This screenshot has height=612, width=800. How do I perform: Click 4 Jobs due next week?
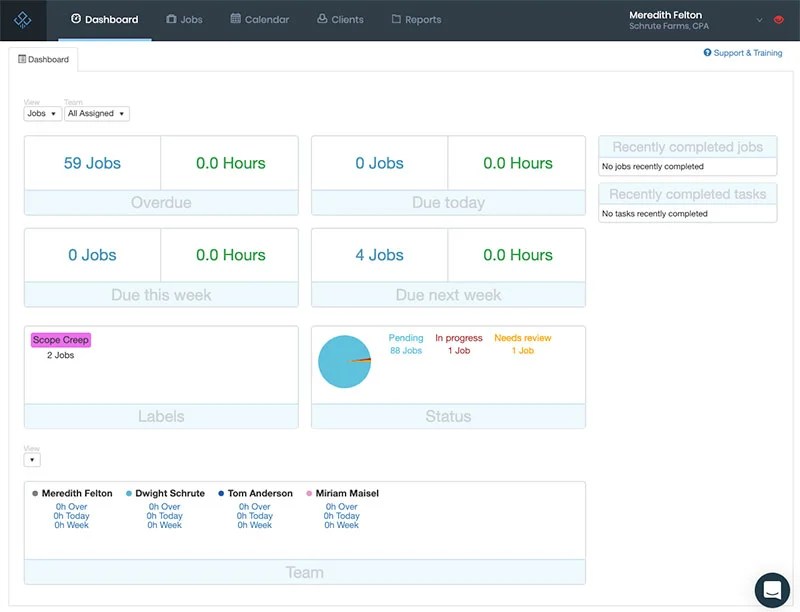[x=380, y=255]
